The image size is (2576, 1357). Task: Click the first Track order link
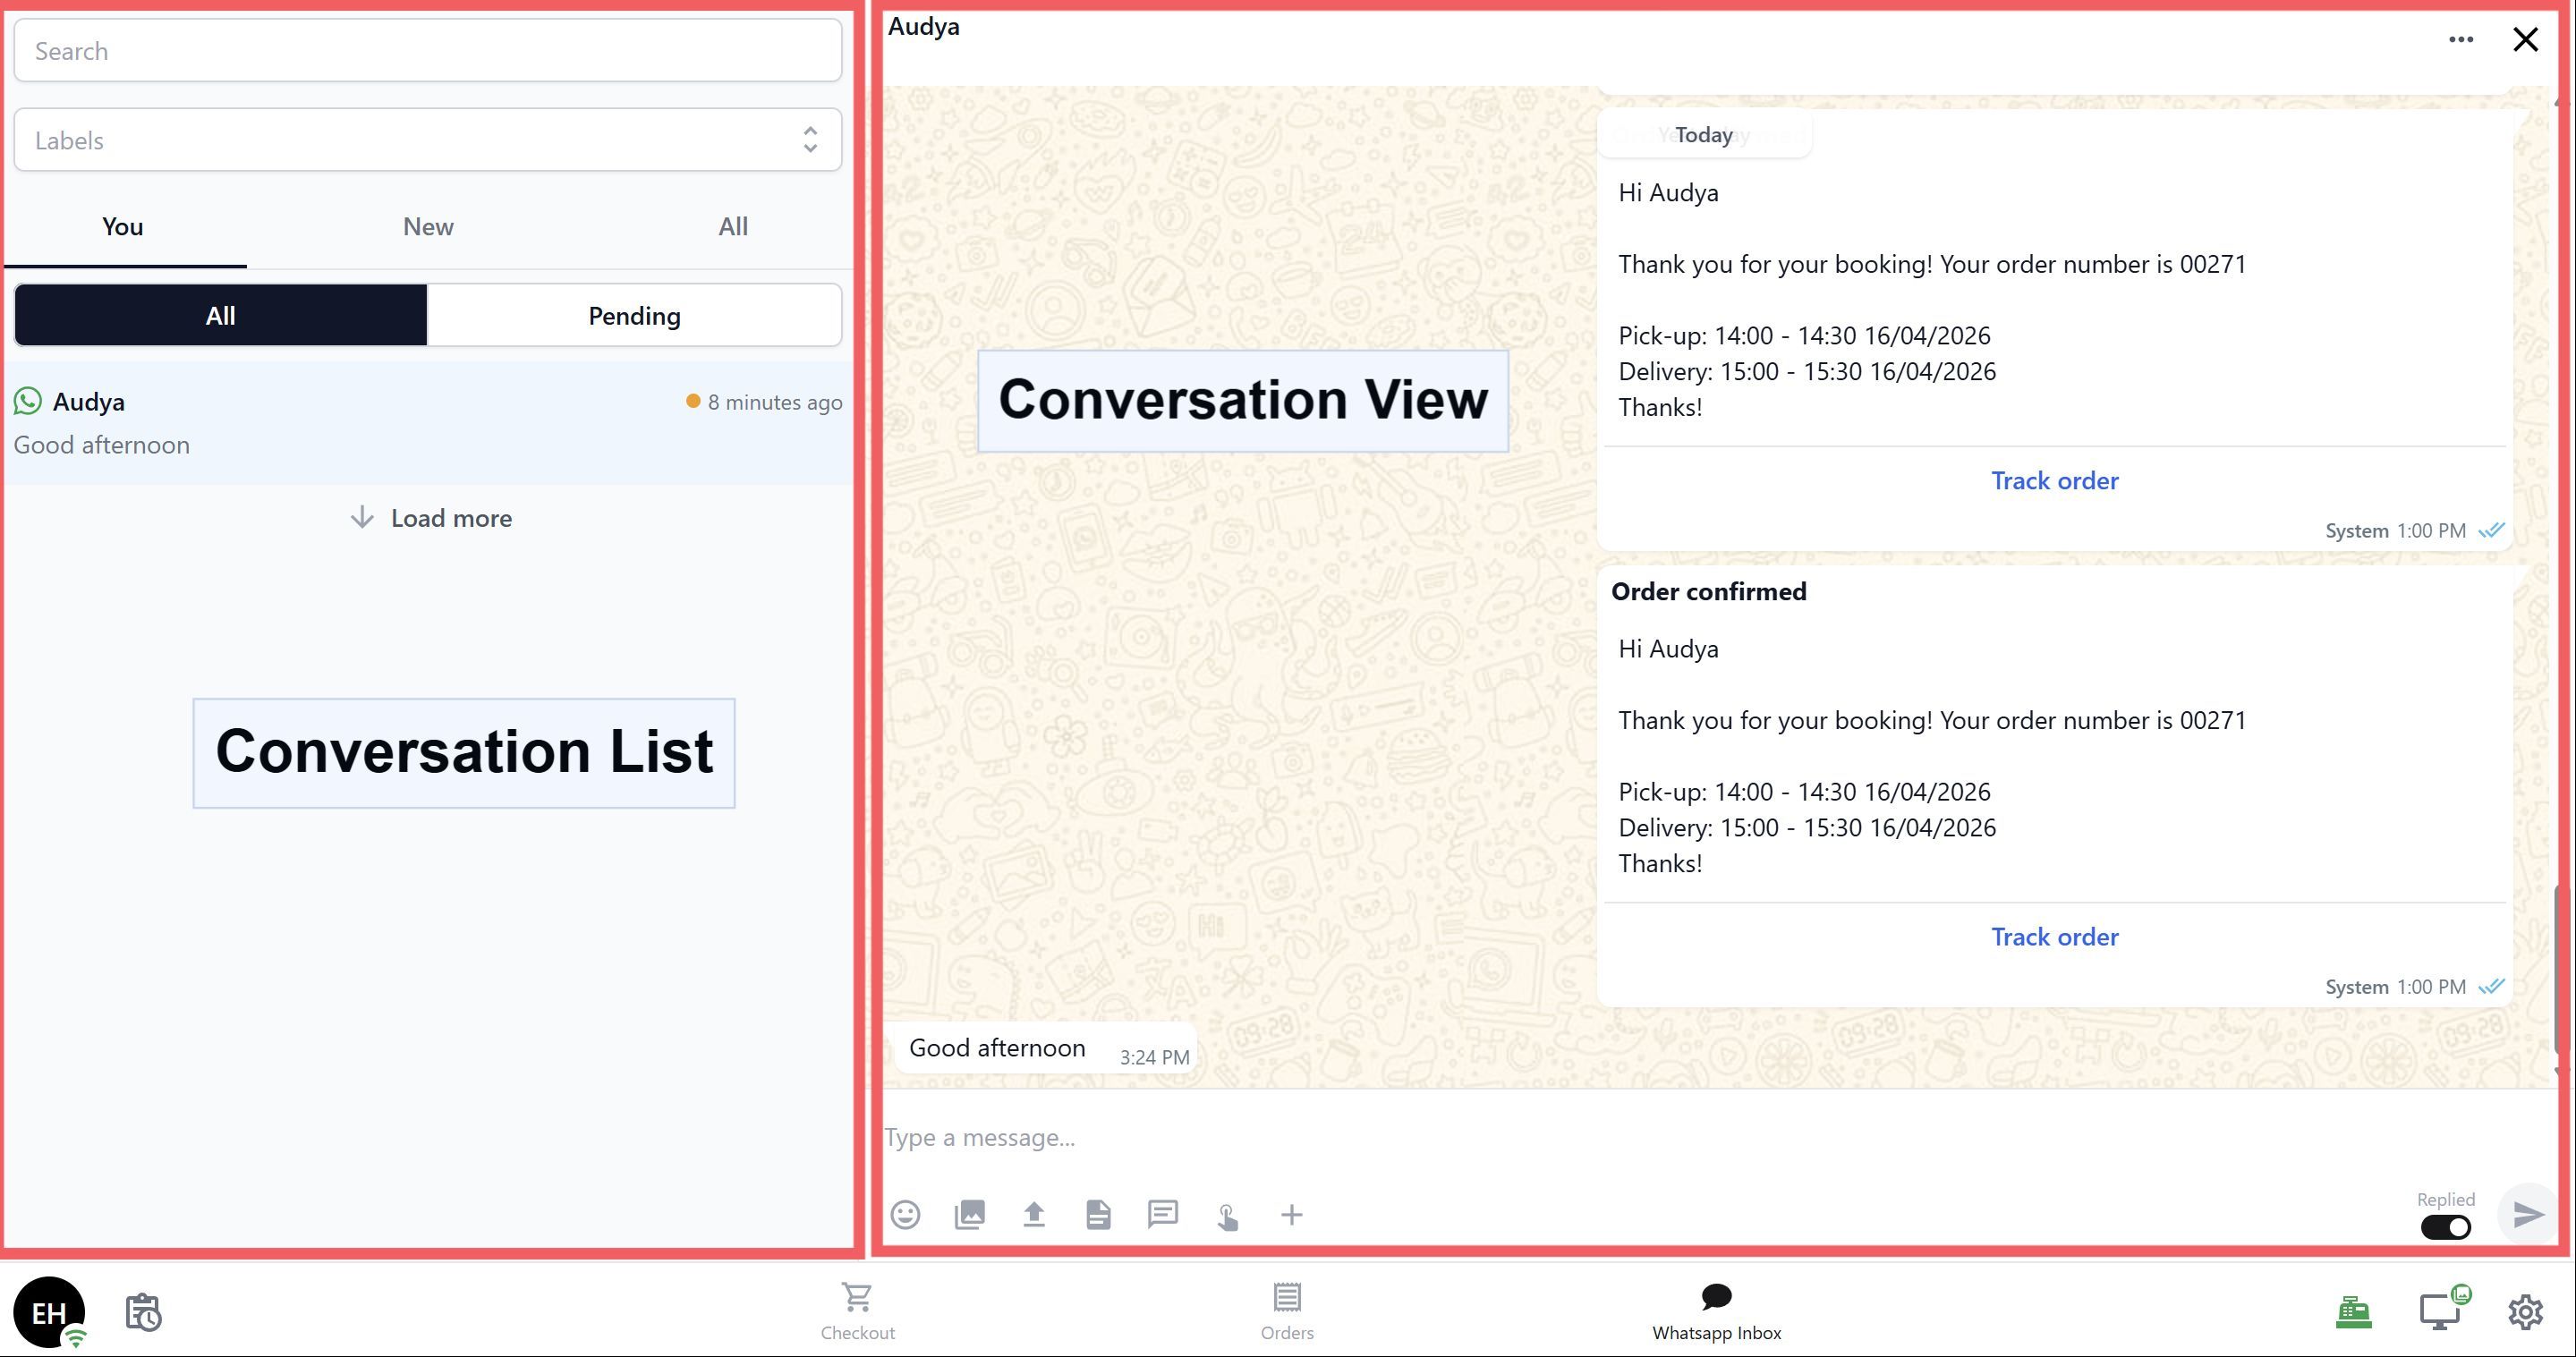2054,481
